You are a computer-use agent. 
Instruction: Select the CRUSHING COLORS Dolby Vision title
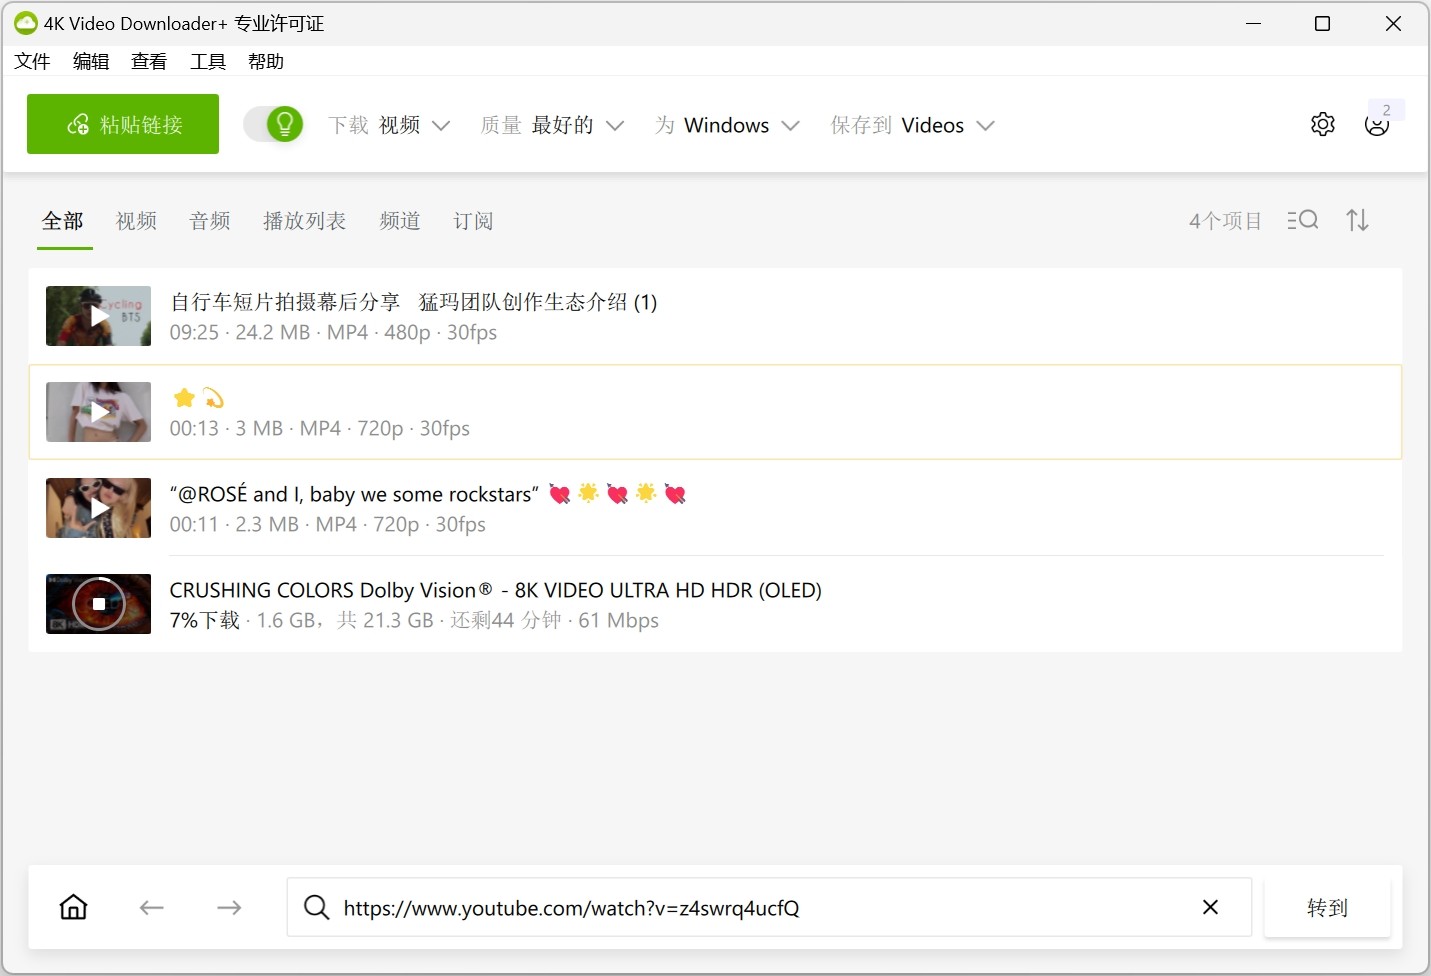[x=496, y=590]
